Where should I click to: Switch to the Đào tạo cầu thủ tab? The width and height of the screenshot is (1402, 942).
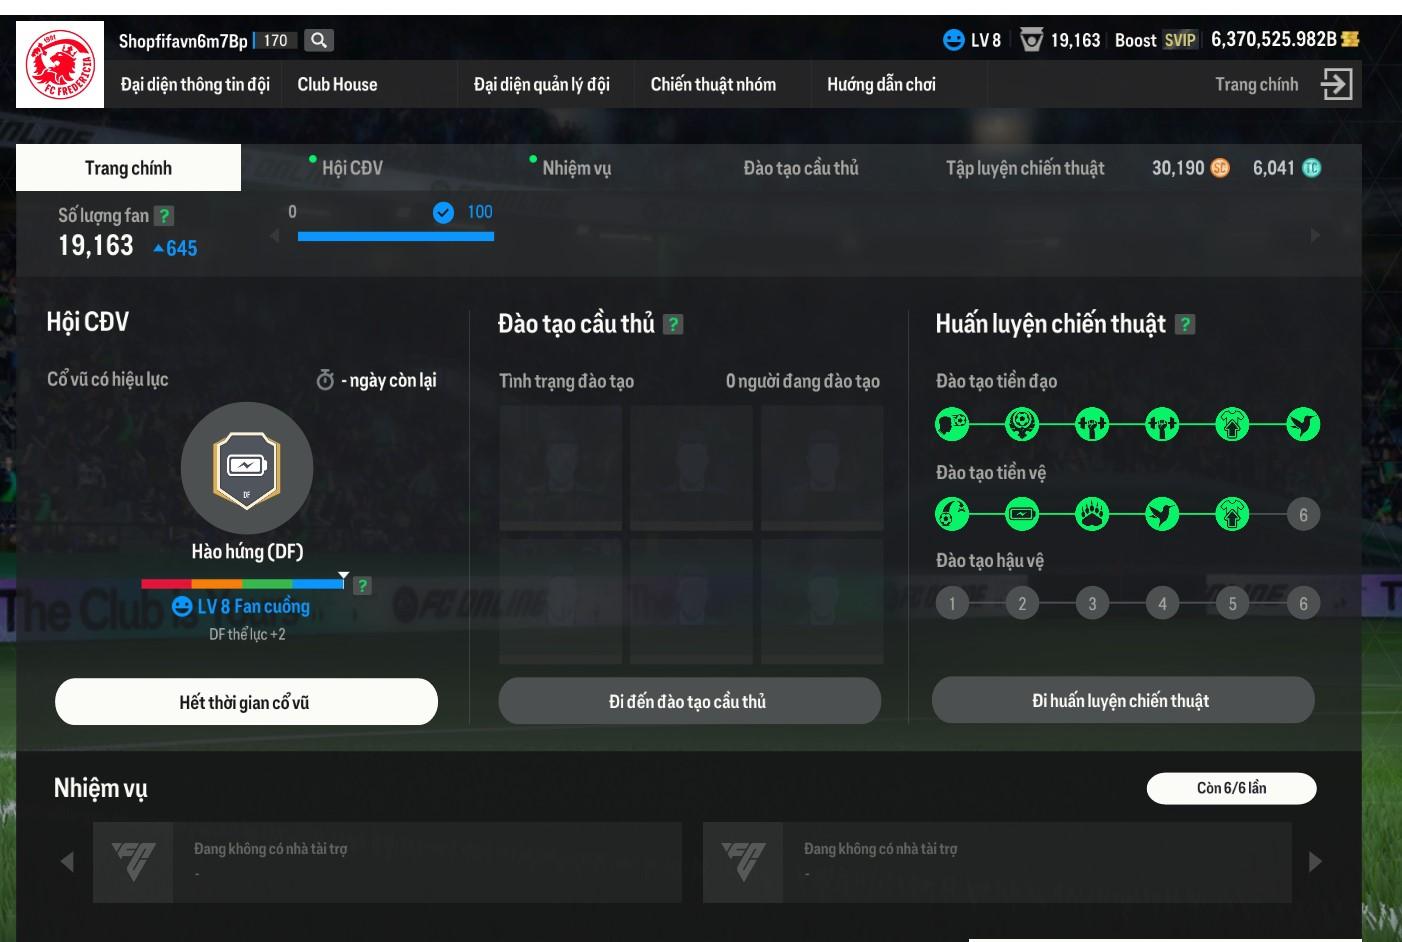pos(801,168)
